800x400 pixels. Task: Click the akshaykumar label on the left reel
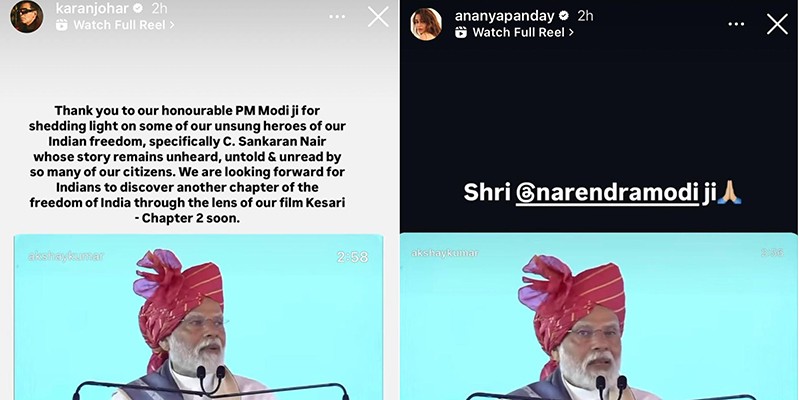point(66,256)
